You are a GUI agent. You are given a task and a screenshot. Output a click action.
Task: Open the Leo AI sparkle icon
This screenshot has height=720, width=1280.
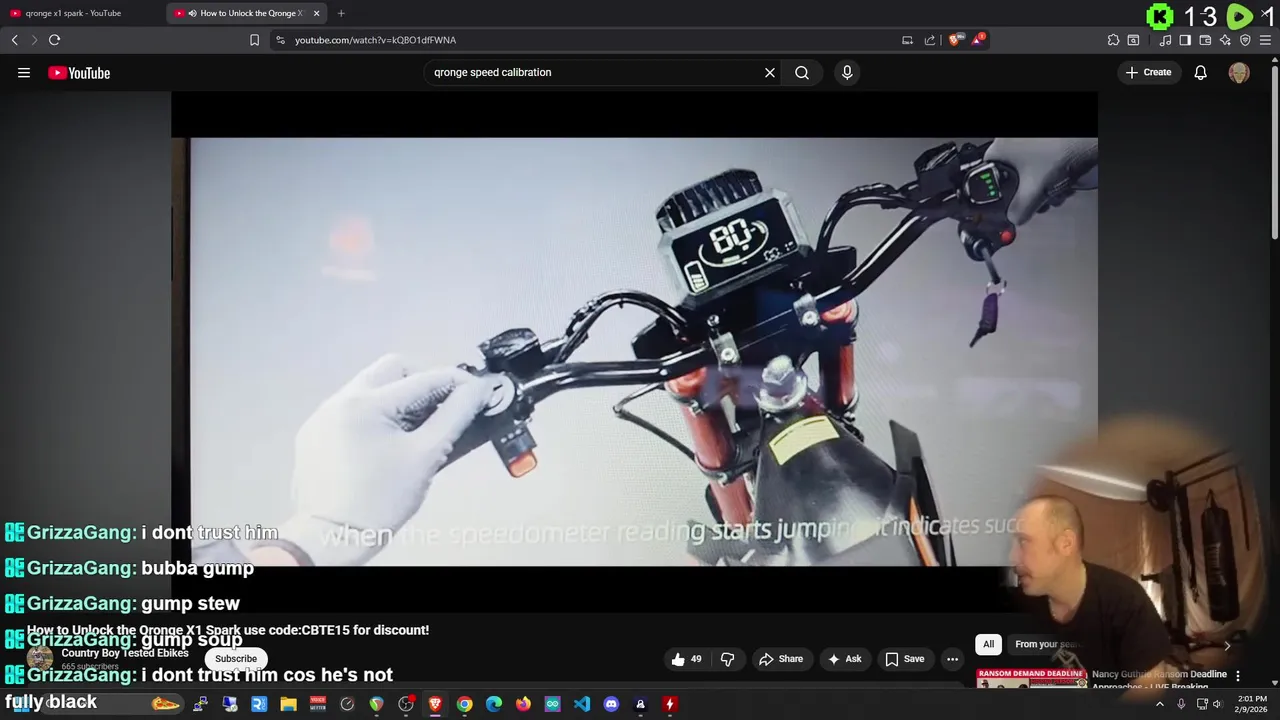tap(1225, 40)
